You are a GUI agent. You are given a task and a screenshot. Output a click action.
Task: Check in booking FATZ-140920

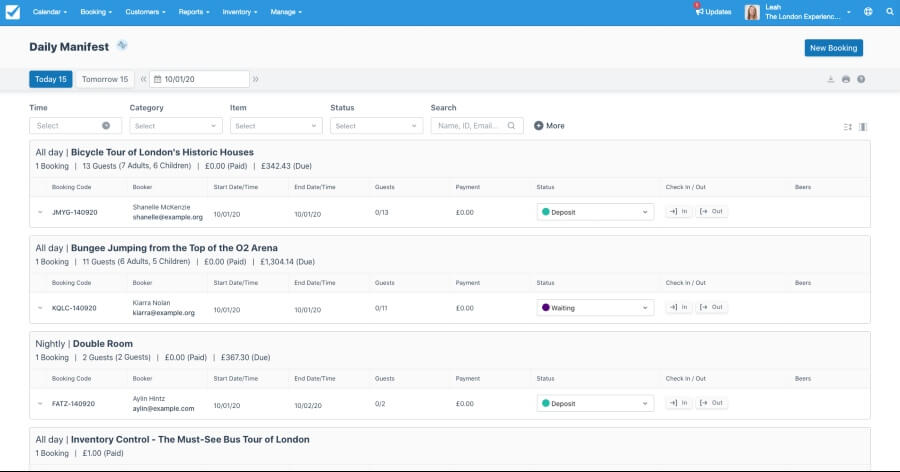[678, 403]
